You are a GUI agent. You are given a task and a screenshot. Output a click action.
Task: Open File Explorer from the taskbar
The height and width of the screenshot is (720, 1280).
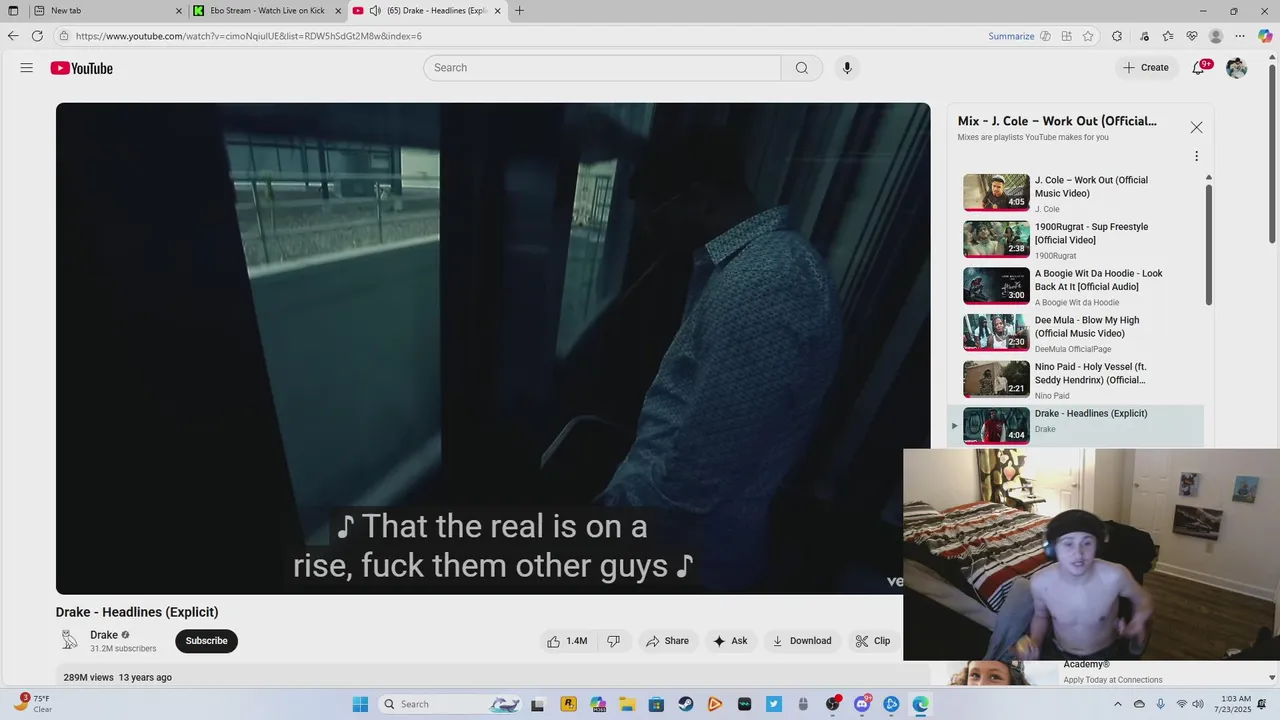tap(627, 704)
